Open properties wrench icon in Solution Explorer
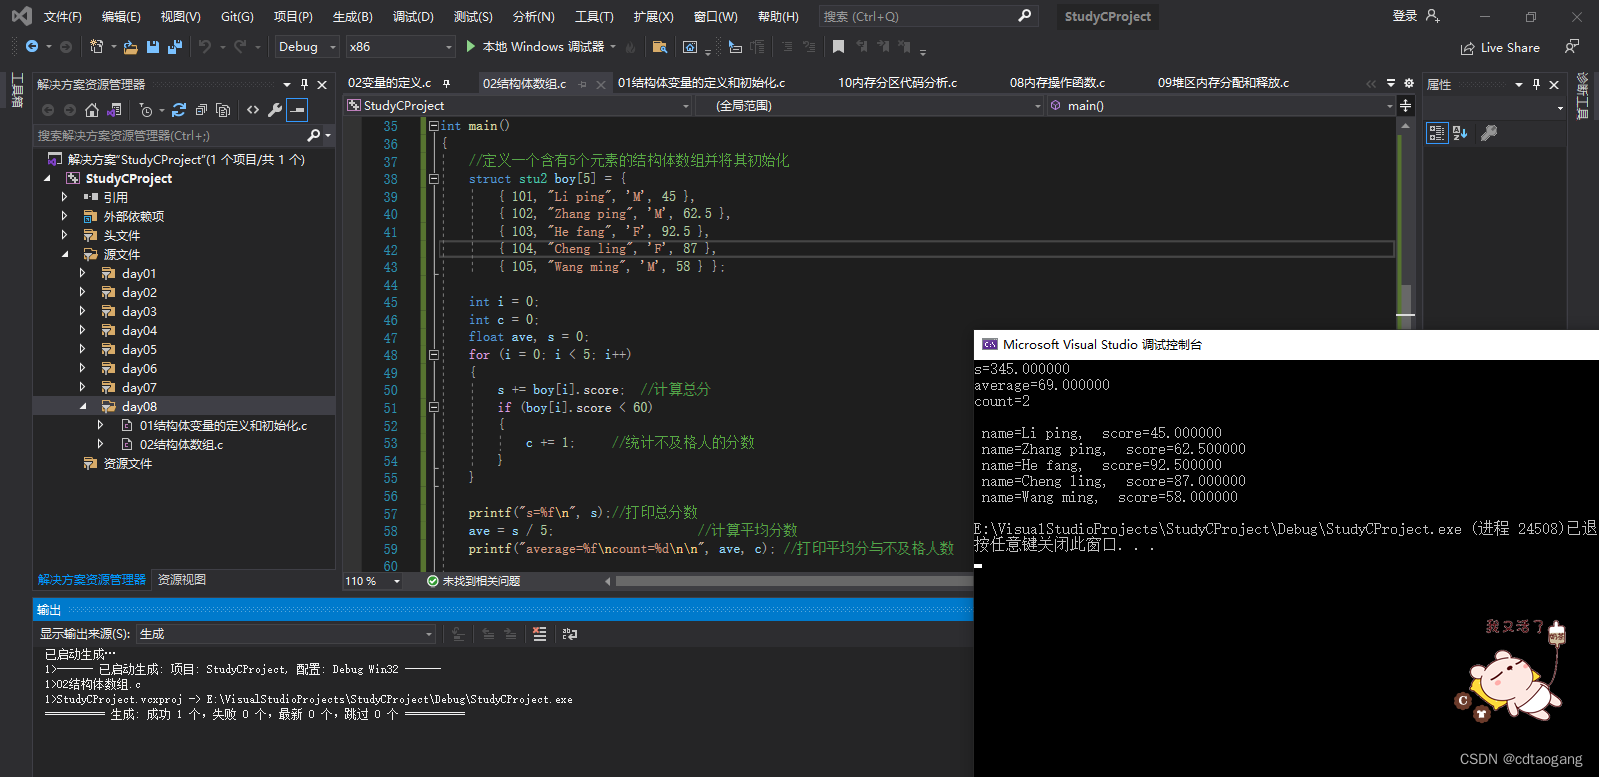The image size is (1599, 777). [275, 110]
